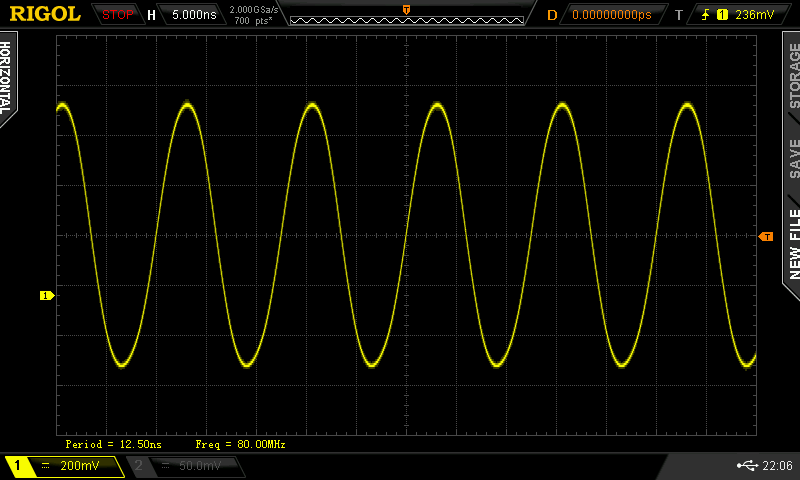Click the rising edge trigger icon
Image resolution: width=800 pixels, height=480 pixels.
click(706, 15)
